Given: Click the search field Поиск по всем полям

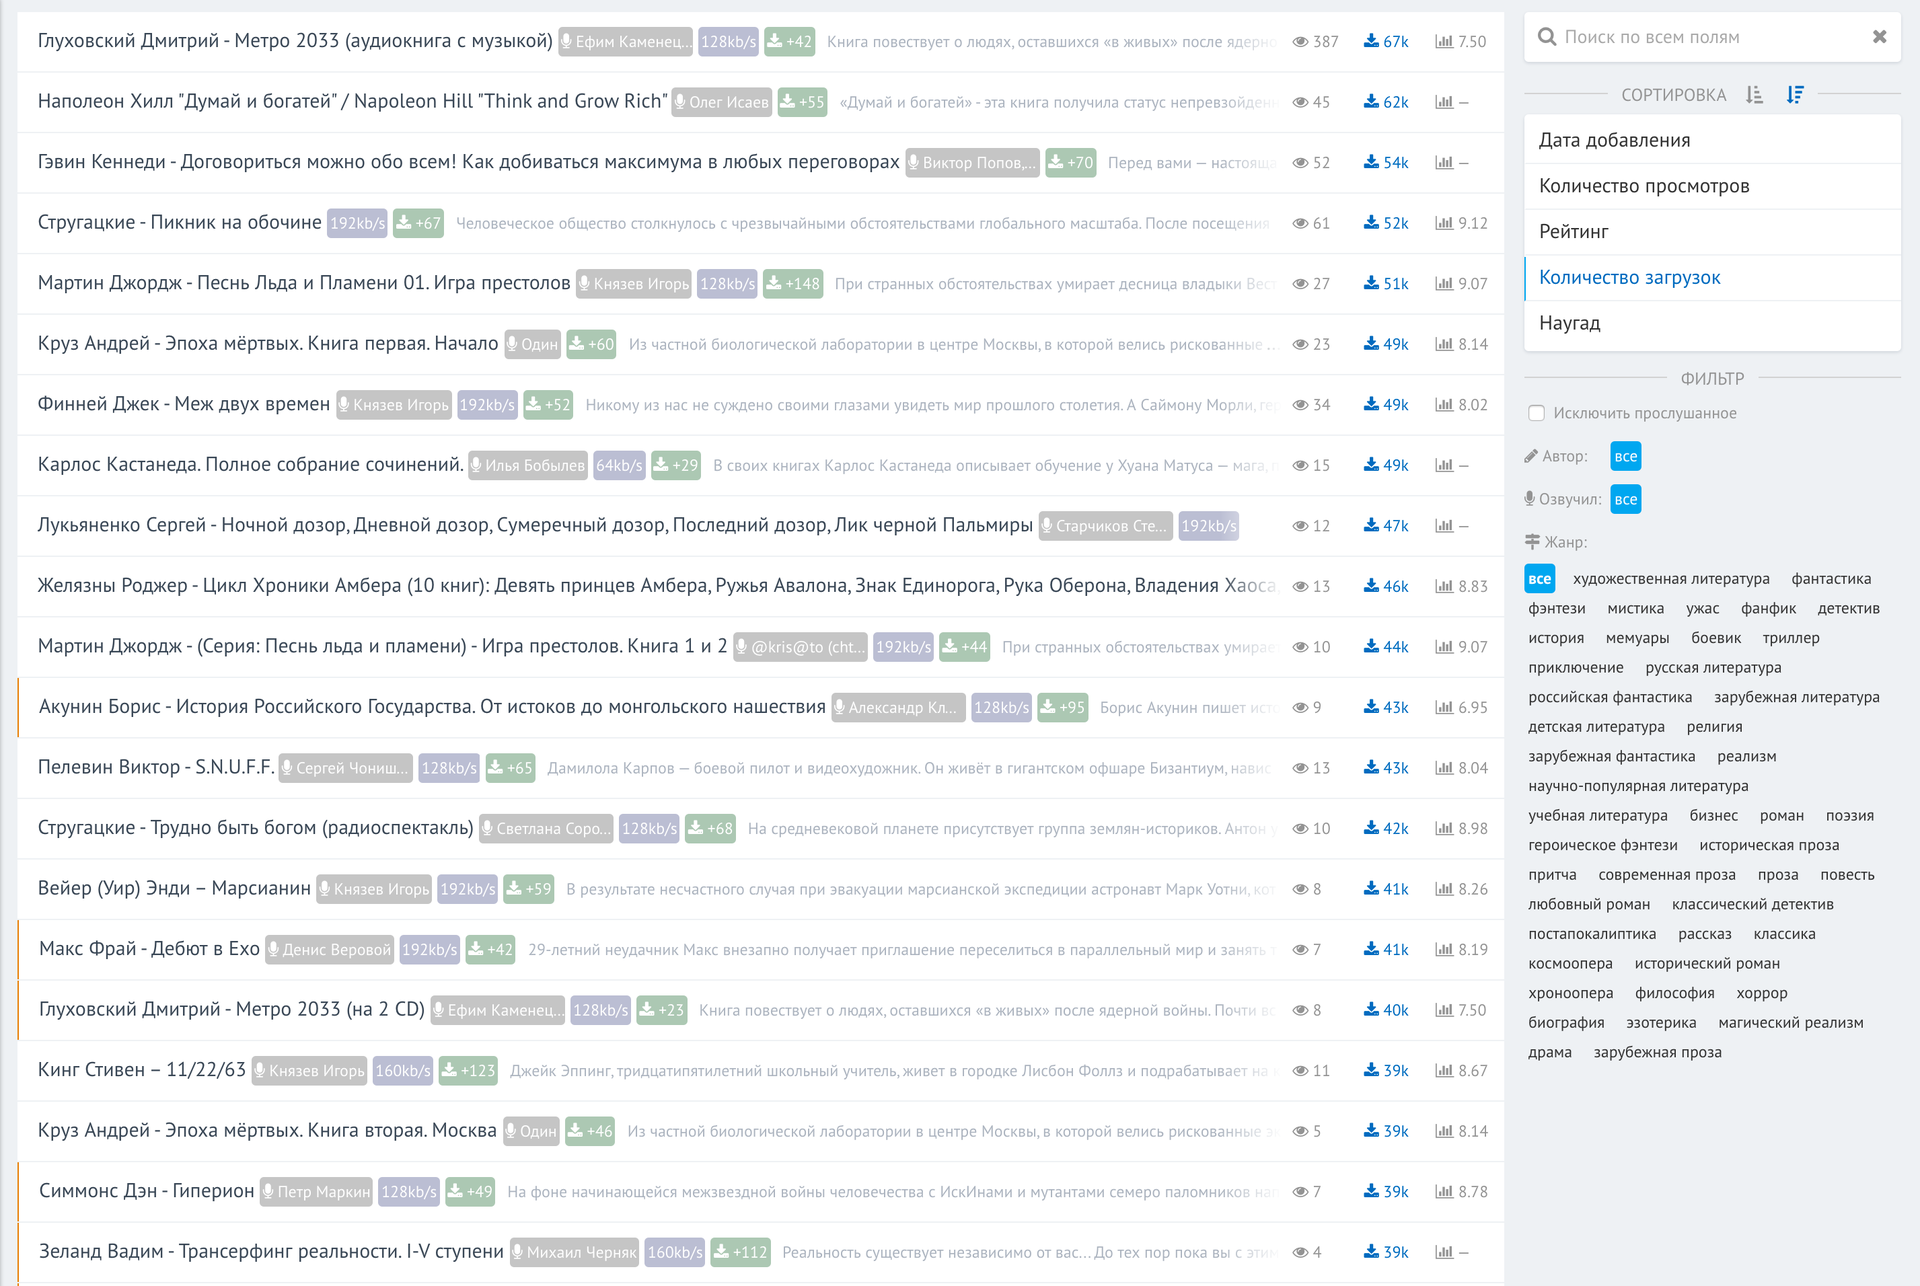Looking at the screenshot, I should click(1700, 37).
